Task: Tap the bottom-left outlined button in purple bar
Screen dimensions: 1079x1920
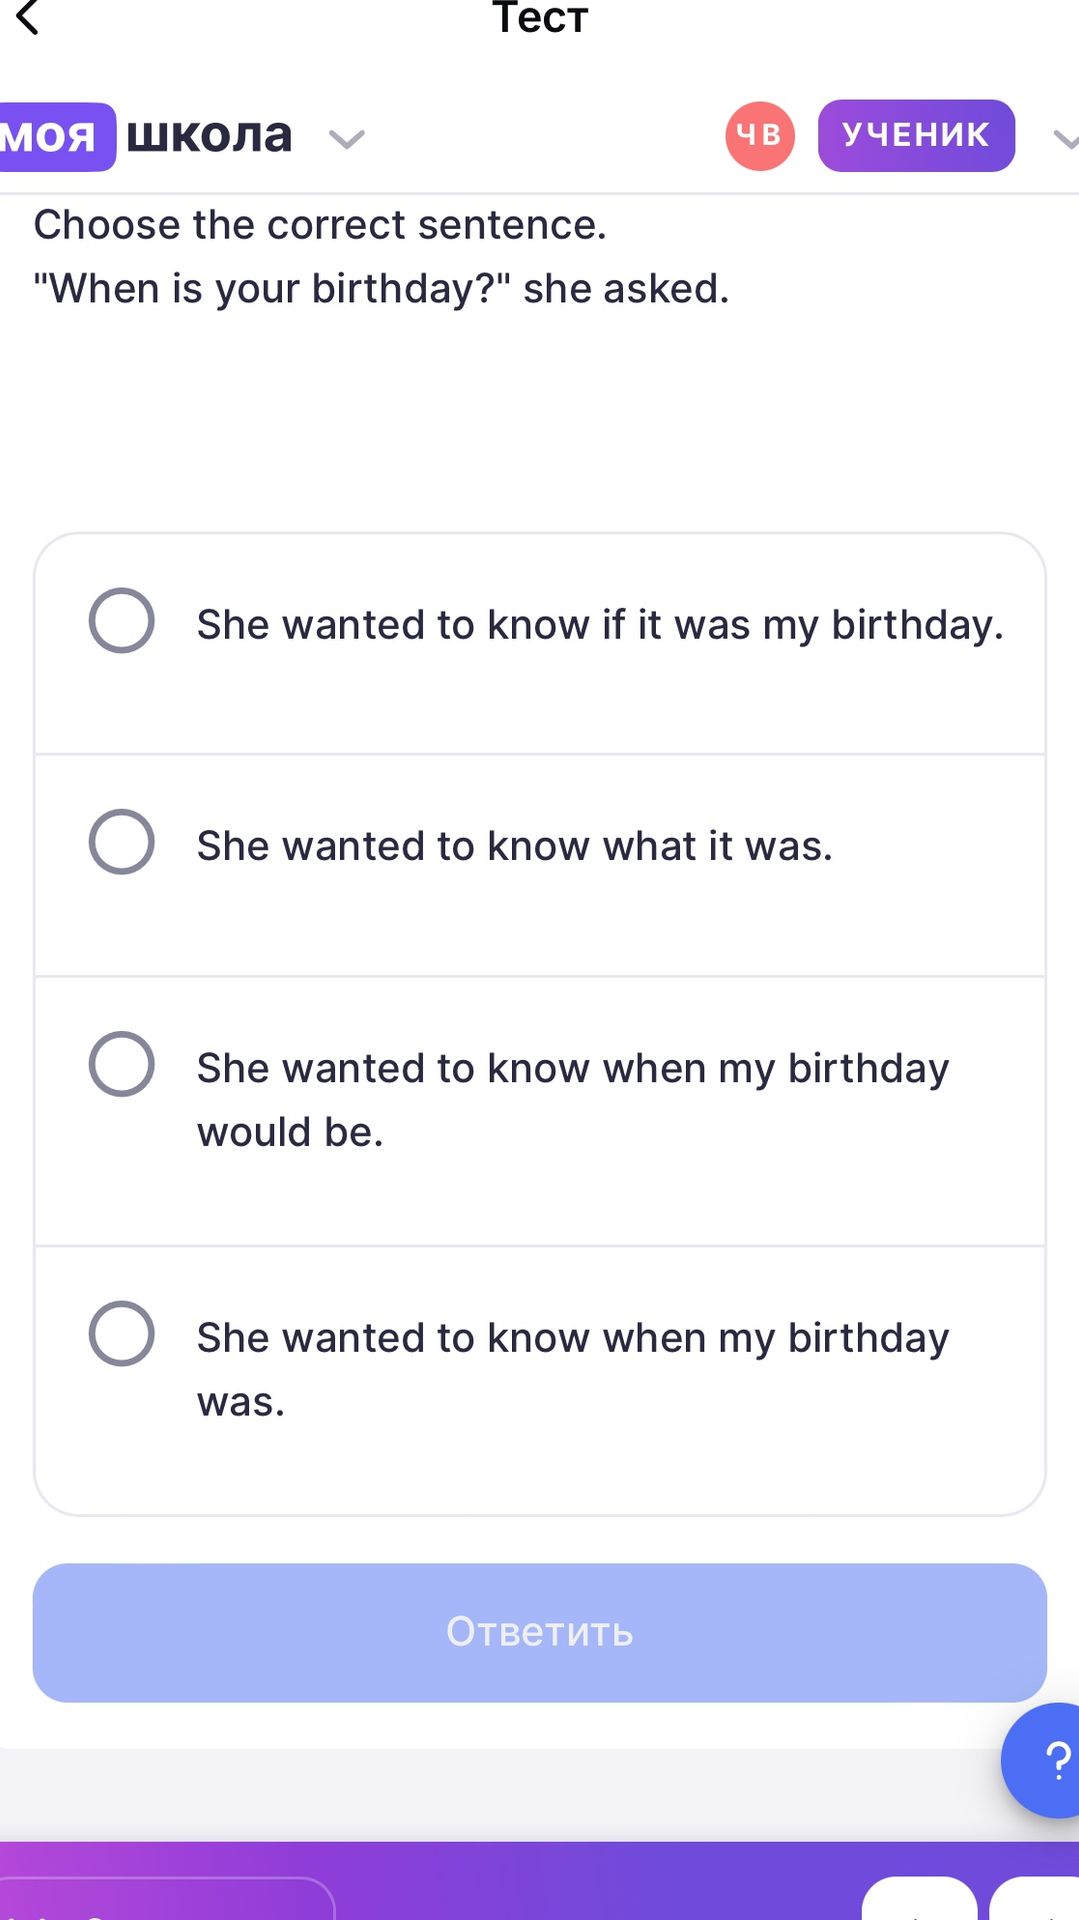Action: tap(167, 1898)
